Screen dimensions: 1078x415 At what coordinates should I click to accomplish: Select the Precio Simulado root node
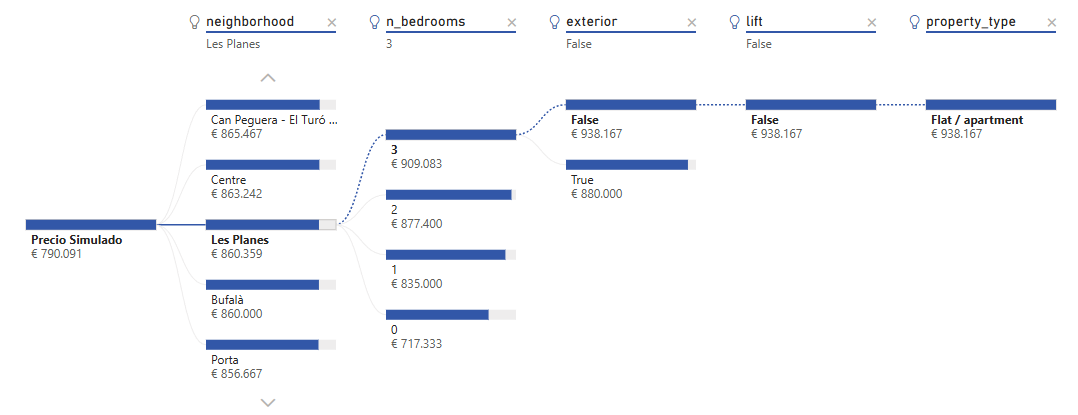pyautogui.click(x=91, y=225)
